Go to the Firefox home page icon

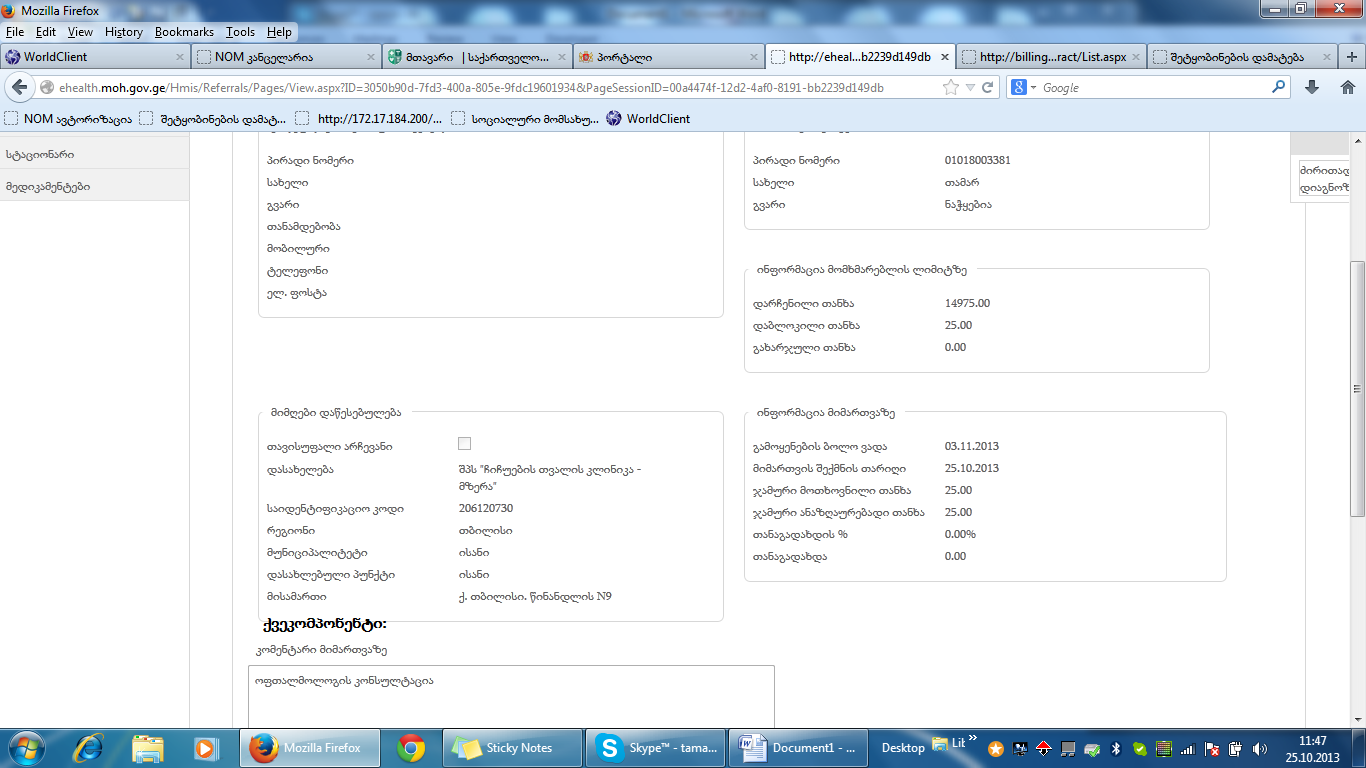click(1347, 88)
